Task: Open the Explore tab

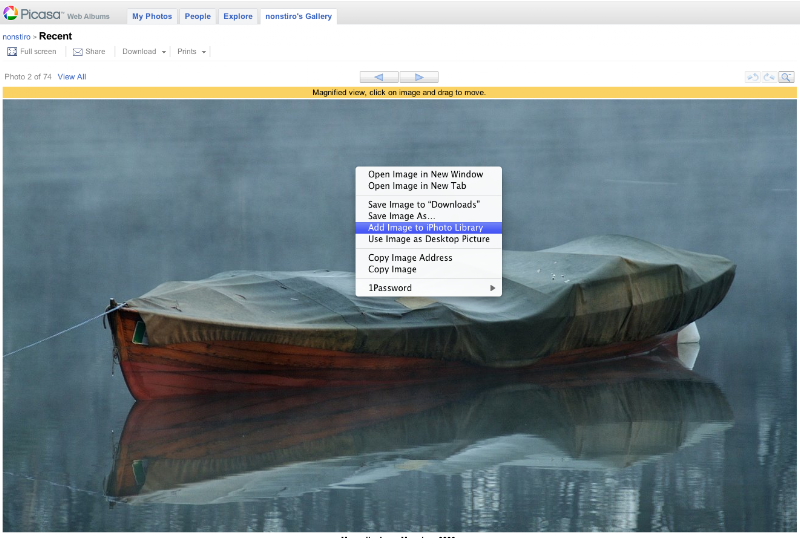Action: (x=238, y=16)
